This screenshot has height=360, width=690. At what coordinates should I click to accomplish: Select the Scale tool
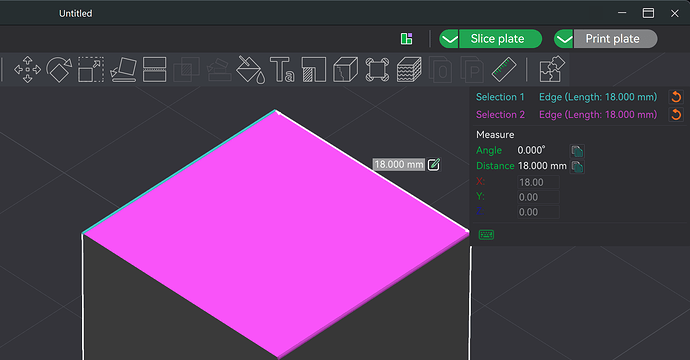(x=91, y=70)
